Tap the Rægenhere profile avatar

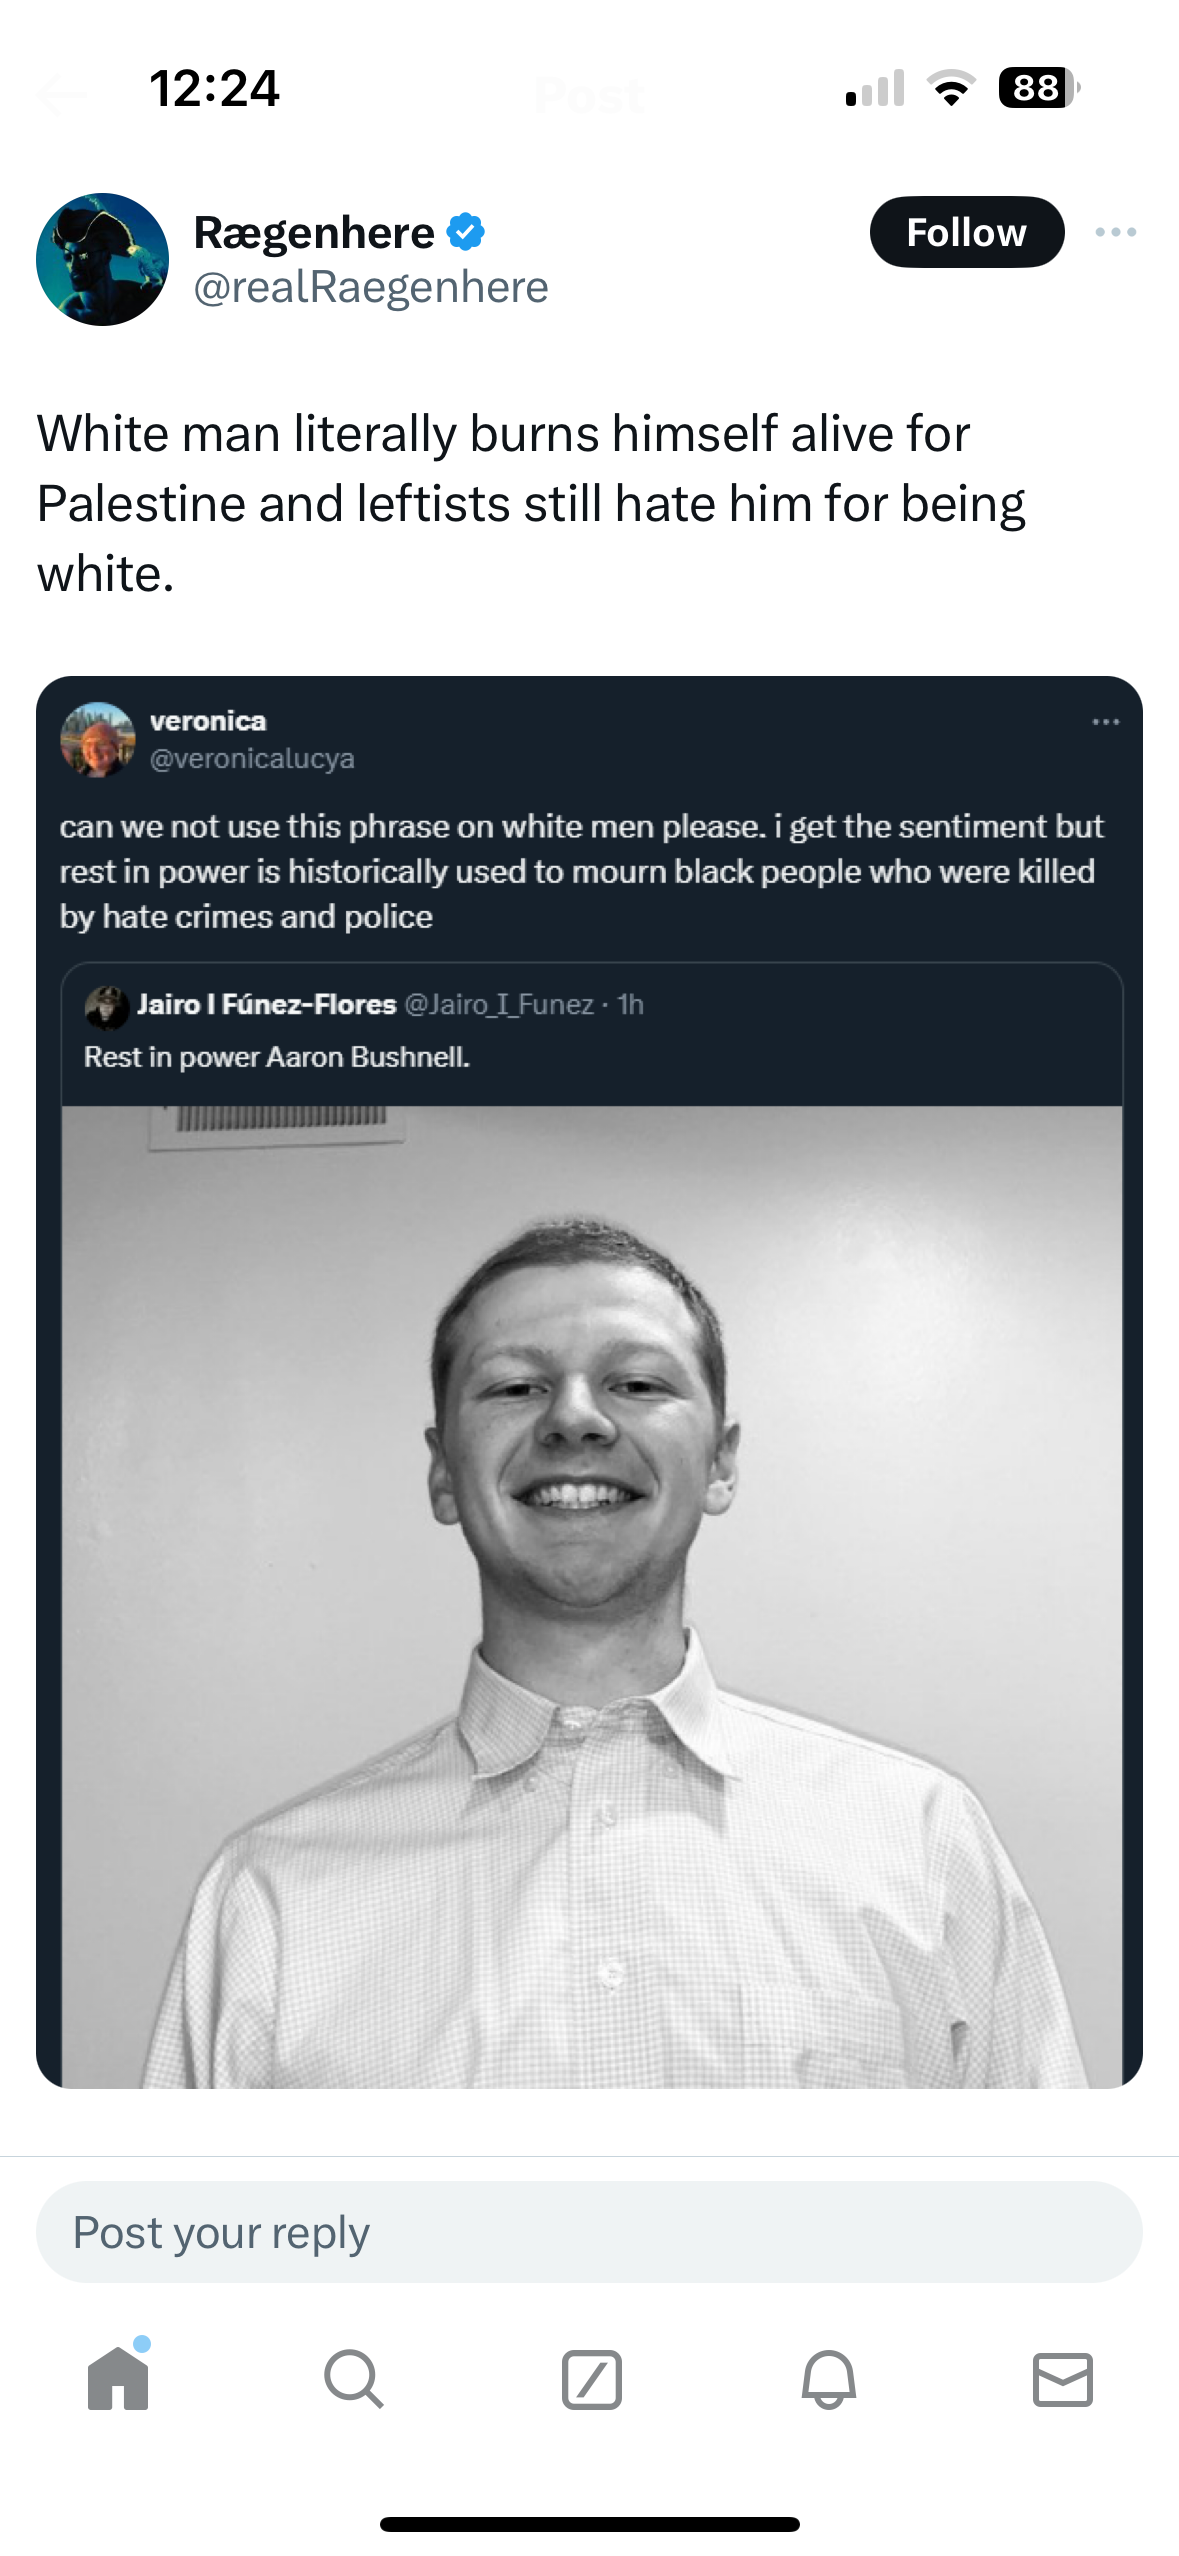point(102,259)
